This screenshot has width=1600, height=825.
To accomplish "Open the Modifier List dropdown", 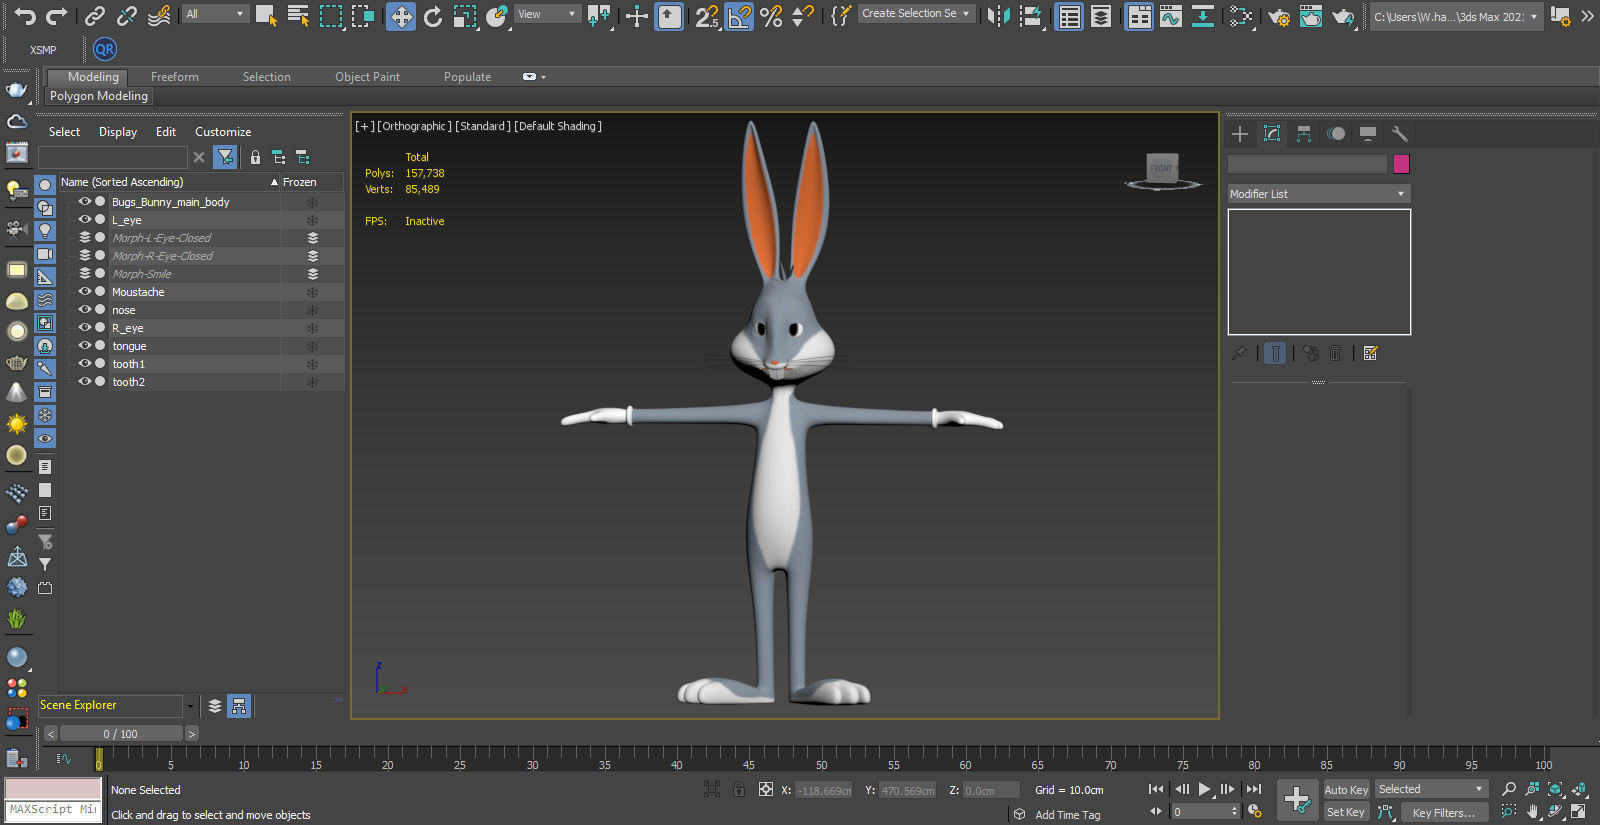I will point(1319,194).
